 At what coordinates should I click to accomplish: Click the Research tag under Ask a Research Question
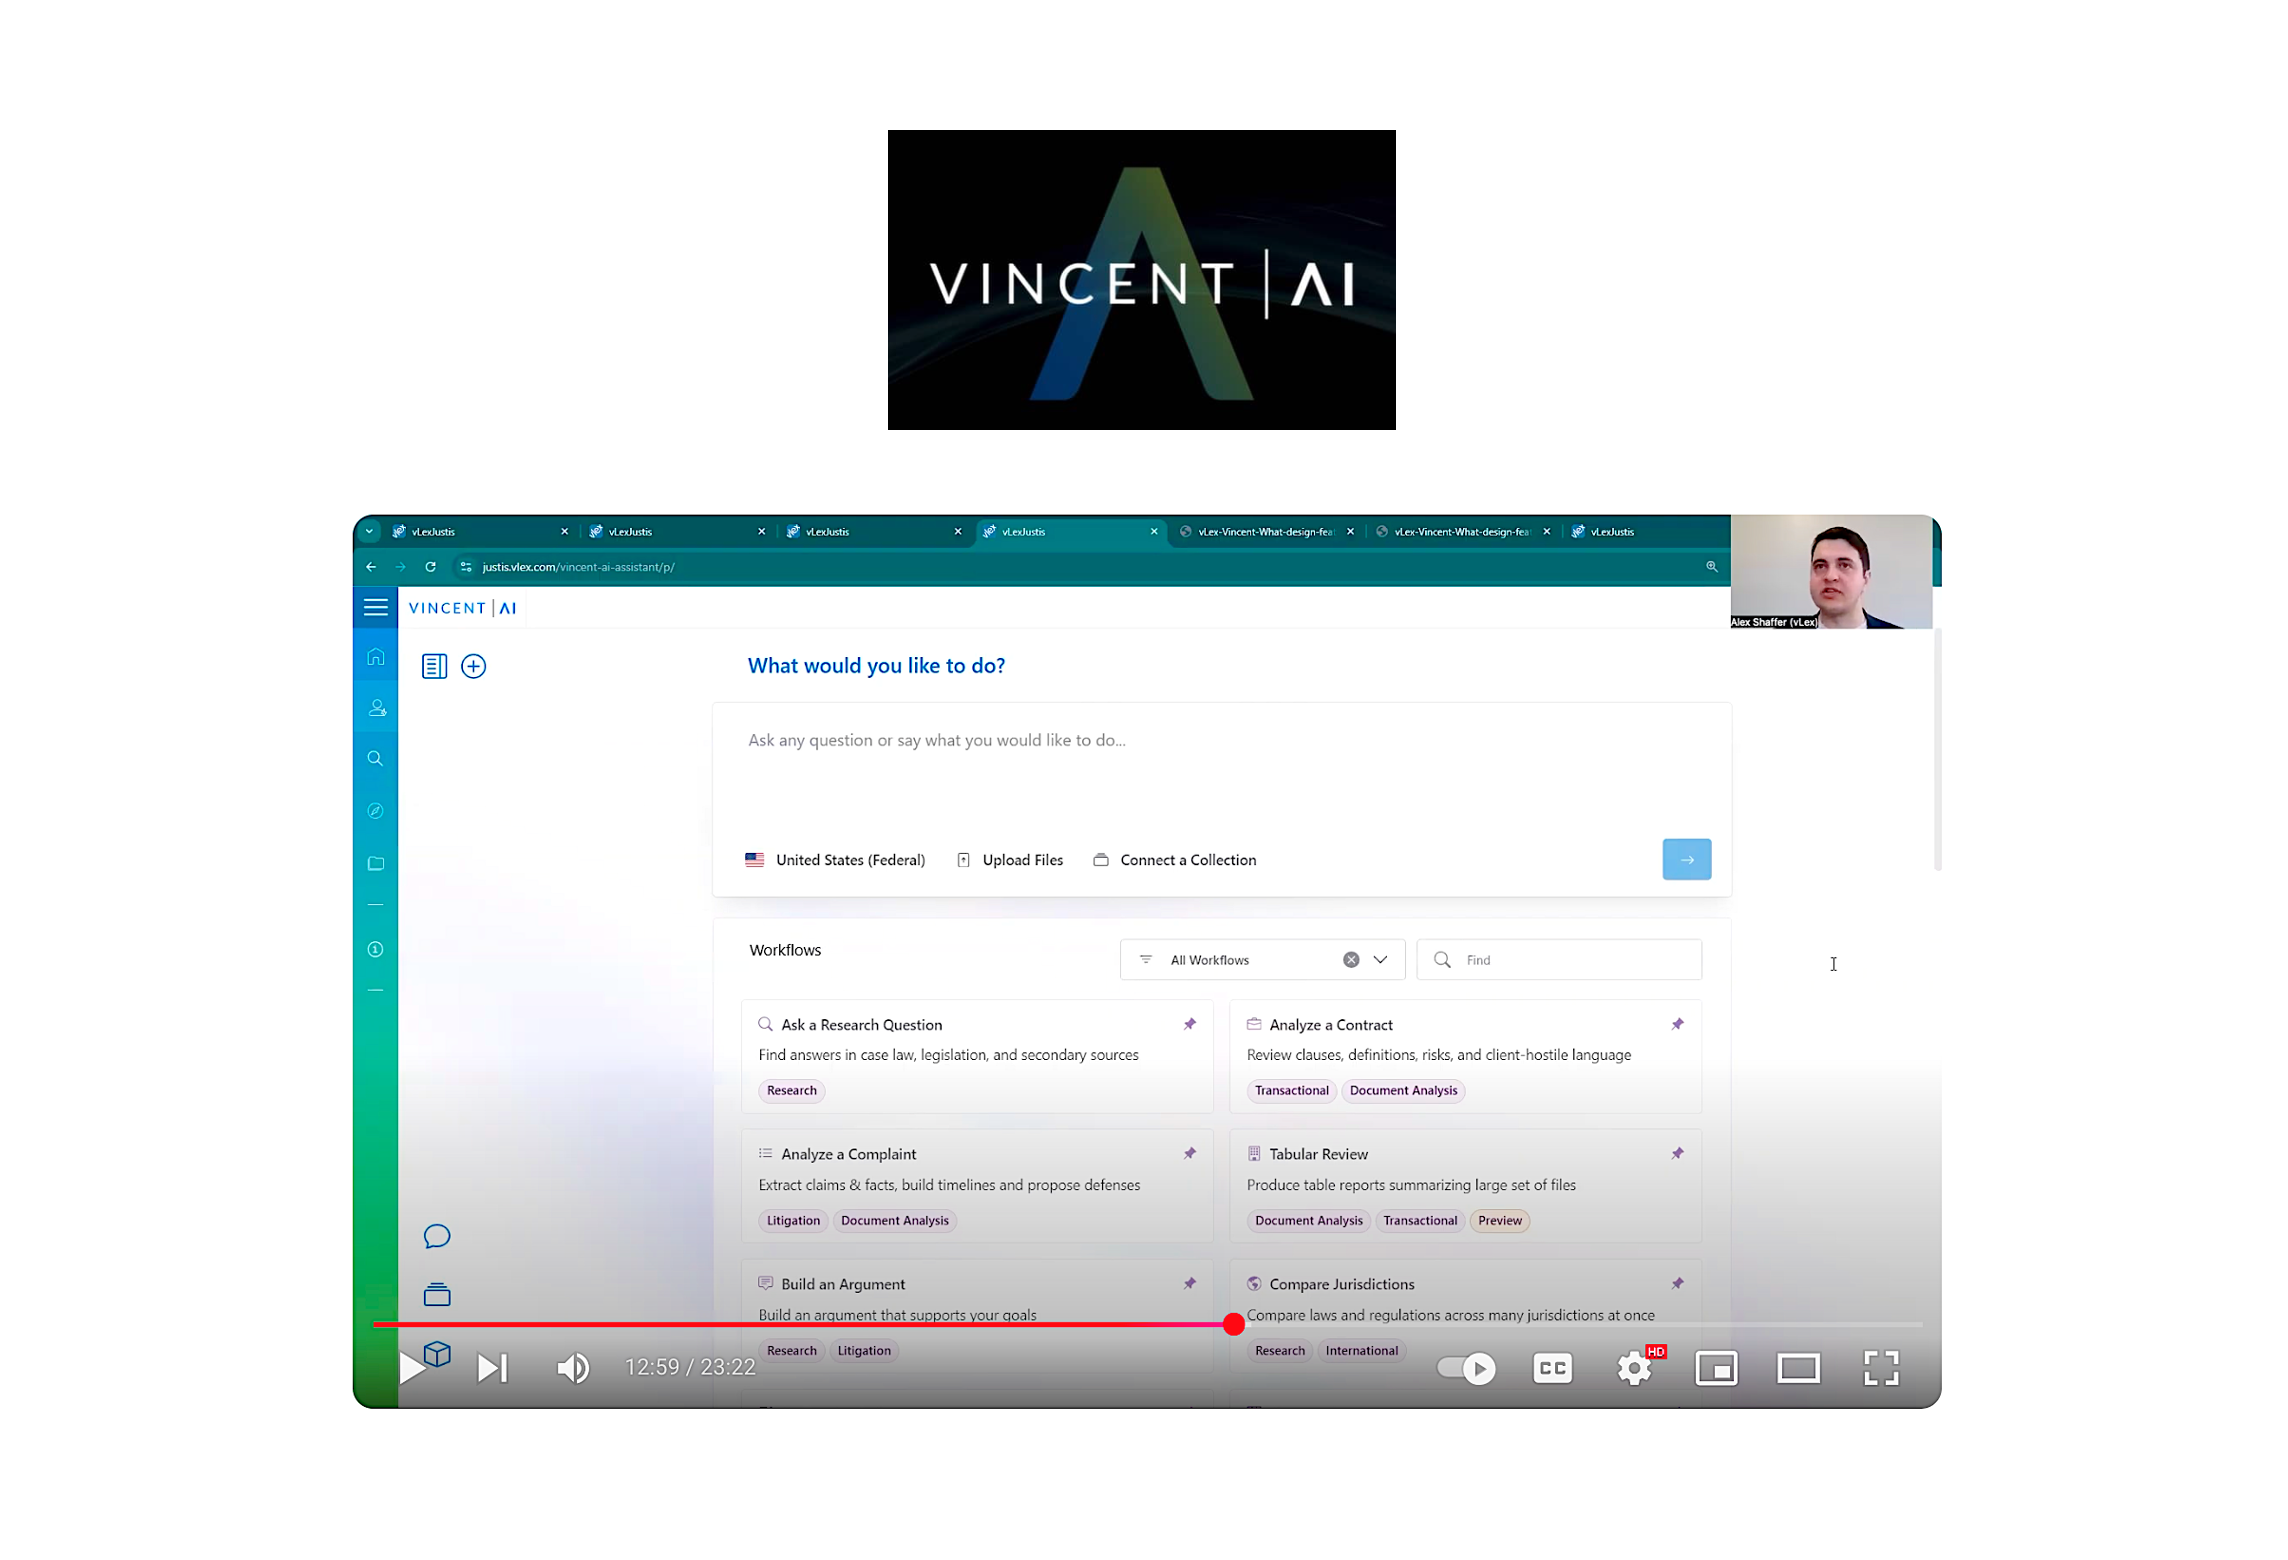(x=793, y=1092)
